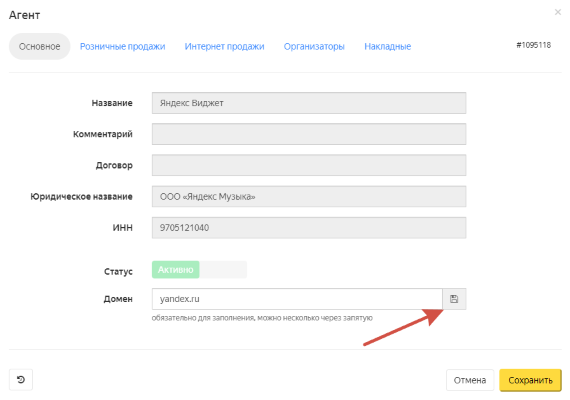Open the Накладные tab

click(388, 47)
